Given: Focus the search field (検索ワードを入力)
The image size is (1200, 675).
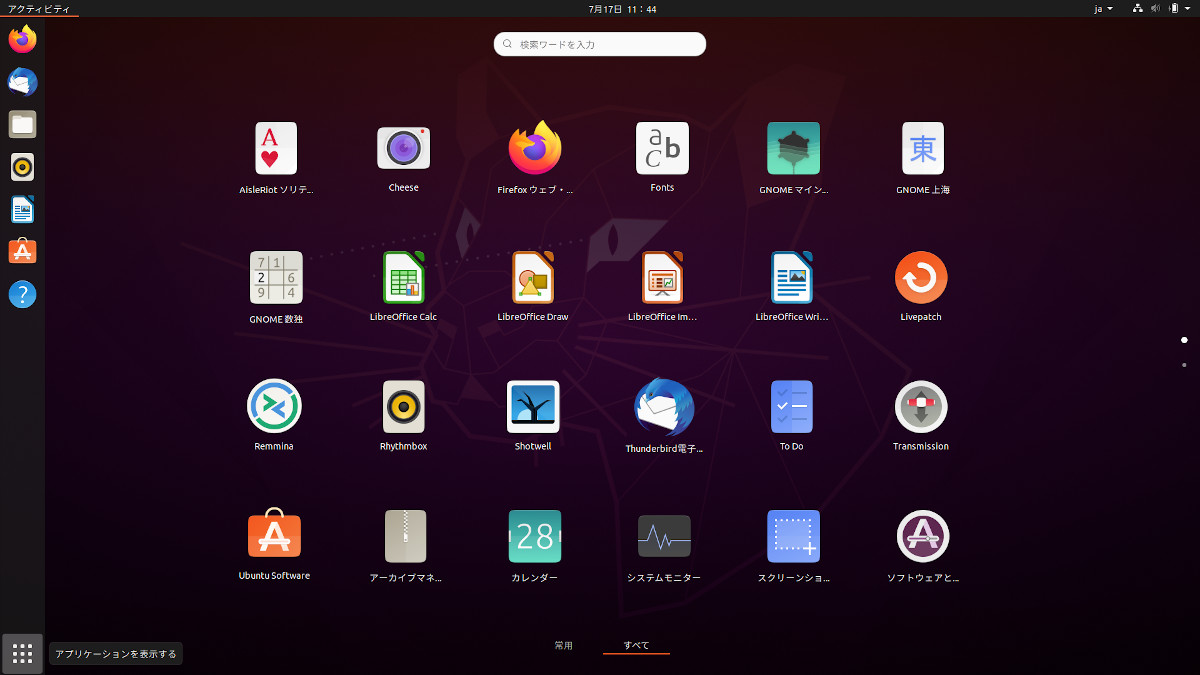Looking at the screenshot, I should click(x=600, y=44).
